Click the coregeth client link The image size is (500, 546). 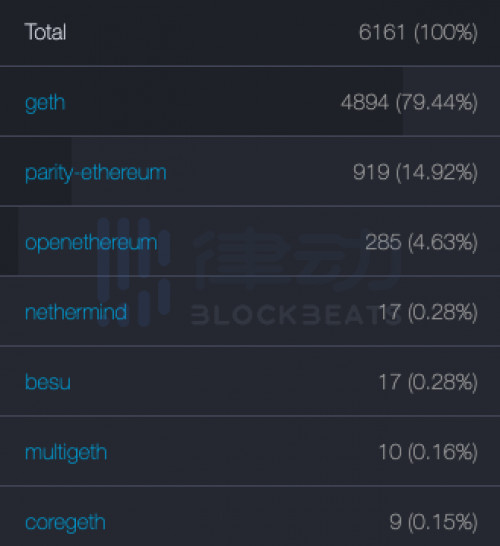[65, 523]
